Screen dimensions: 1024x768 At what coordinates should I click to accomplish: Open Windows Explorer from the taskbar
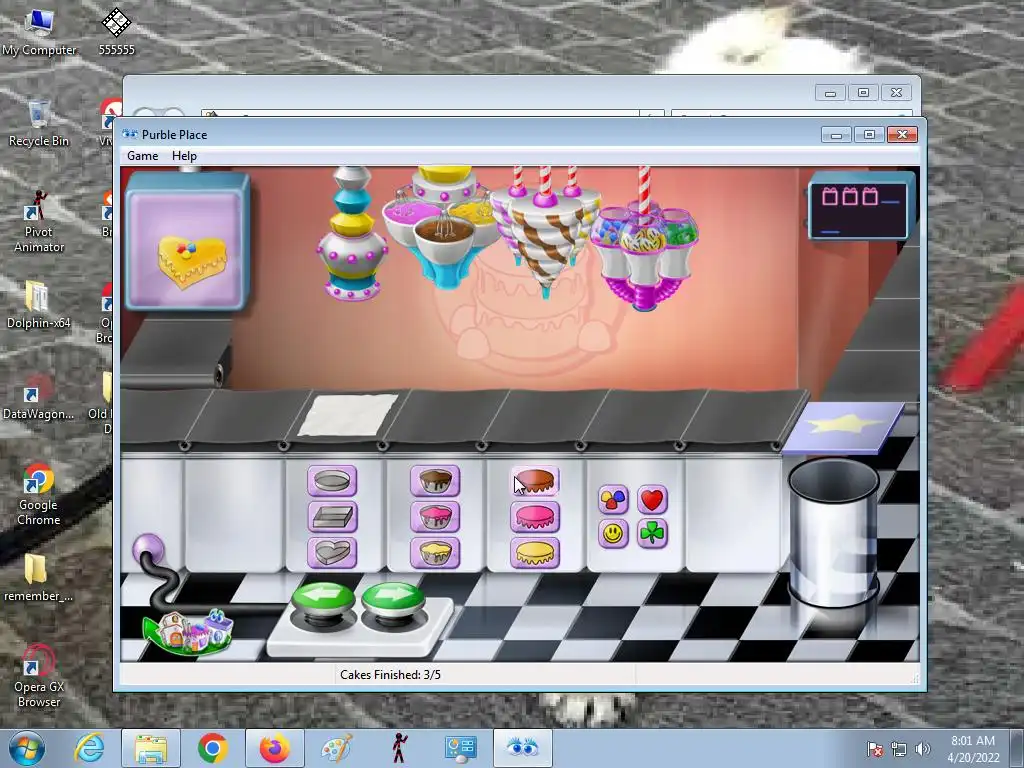coord(151,748)
